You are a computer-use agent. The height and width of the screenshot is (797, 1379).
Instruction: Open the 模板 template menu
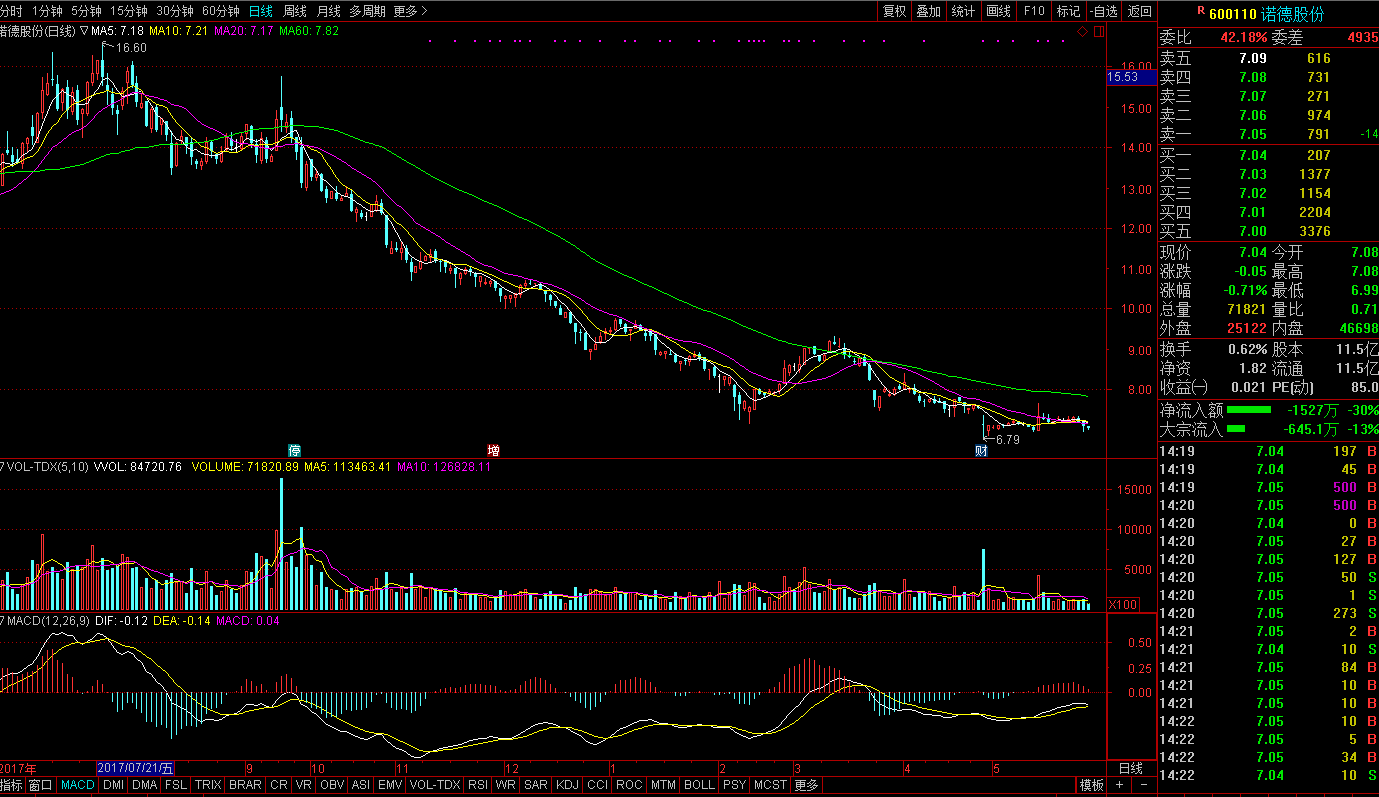click(1091, 785)
